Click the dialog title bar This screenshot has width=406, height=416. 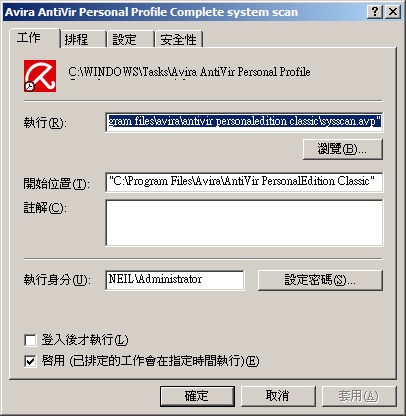185,12
